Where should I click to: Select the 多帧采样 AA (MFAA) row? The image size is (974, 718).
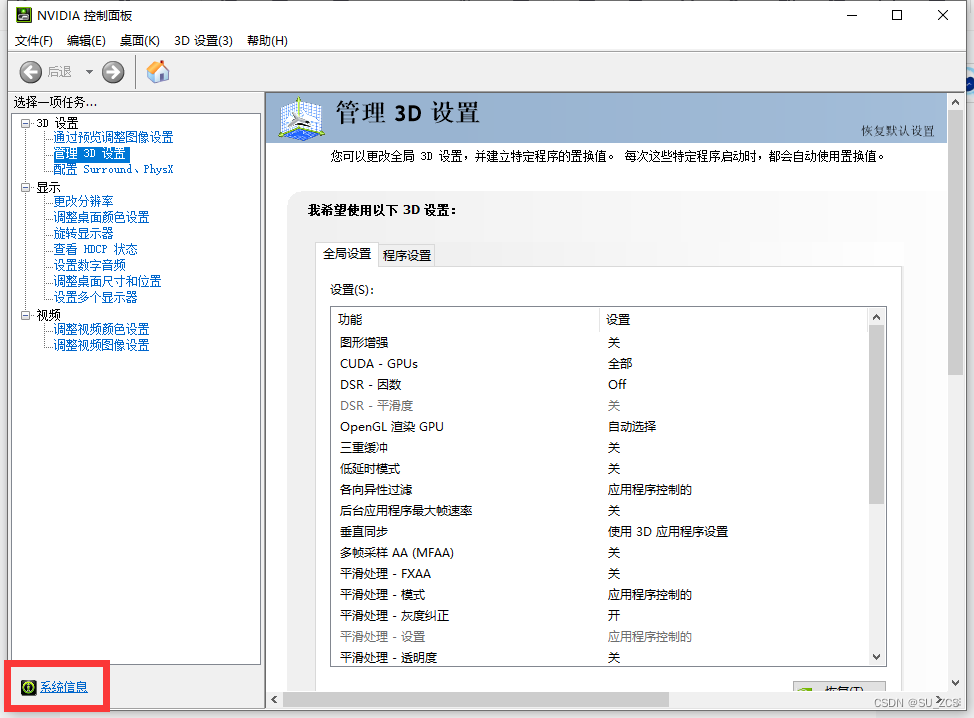(599, 553)
